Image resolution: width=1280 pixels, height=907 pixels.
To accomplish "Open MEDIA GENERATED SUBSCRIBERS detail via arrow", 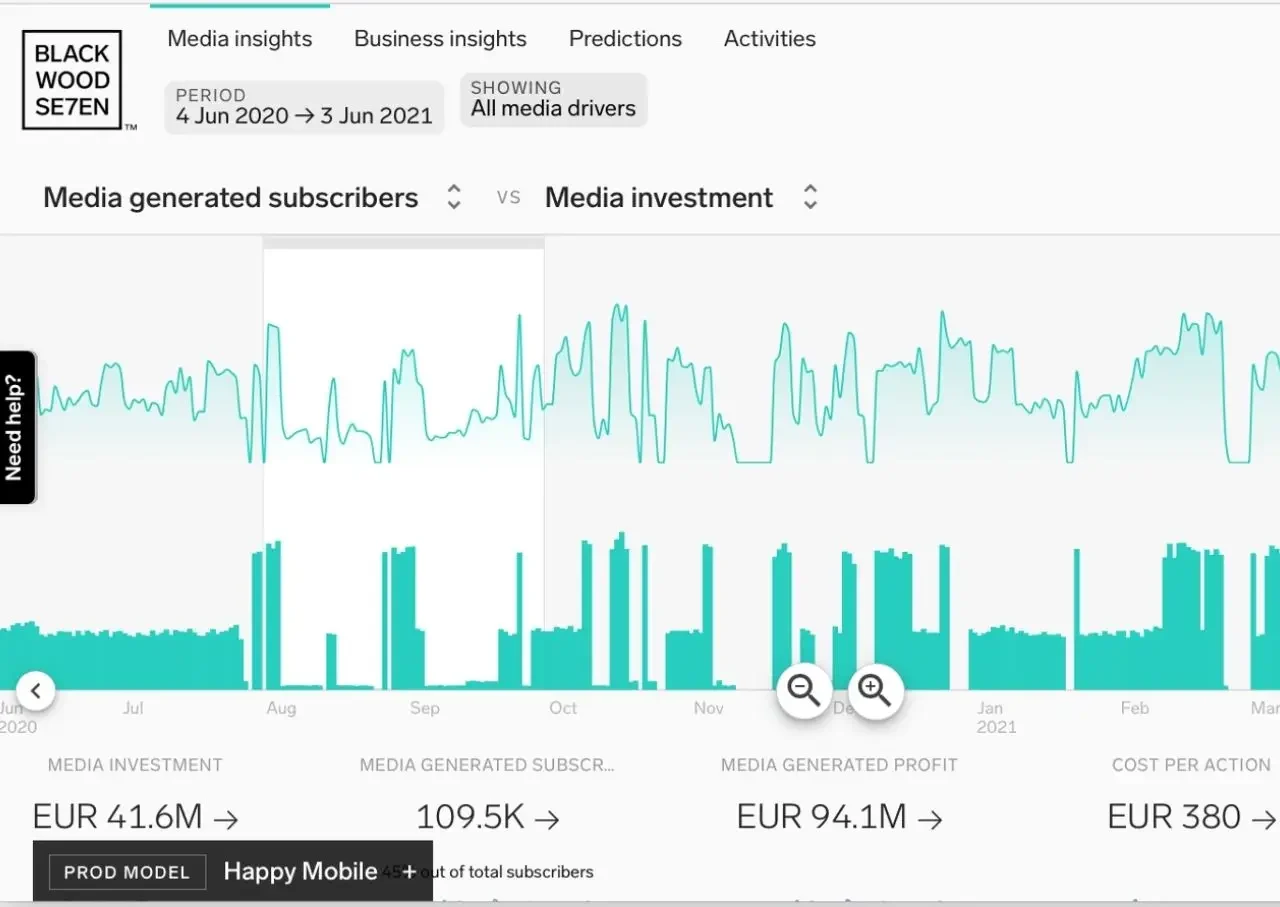I will [546, 818].
